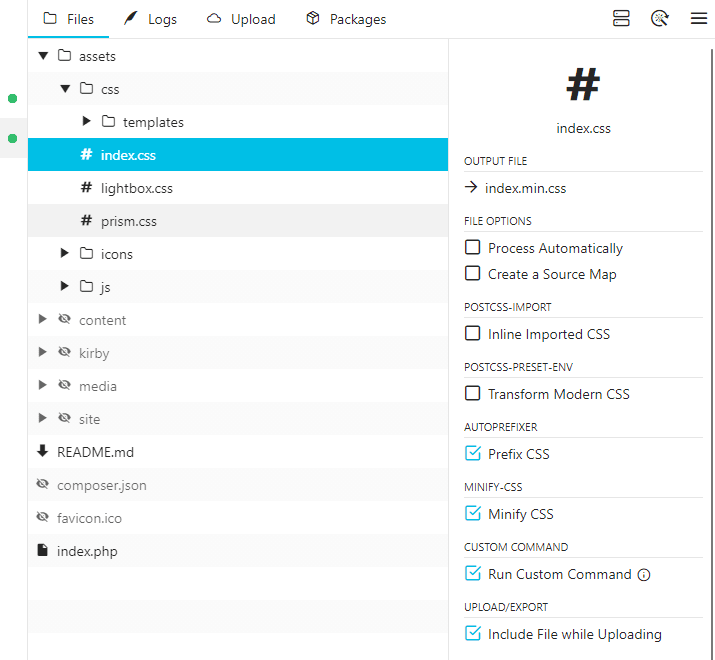The image size is (715, 660).
Task: Enable Inline Imported CSS checkbox
Action: [472, 333]
